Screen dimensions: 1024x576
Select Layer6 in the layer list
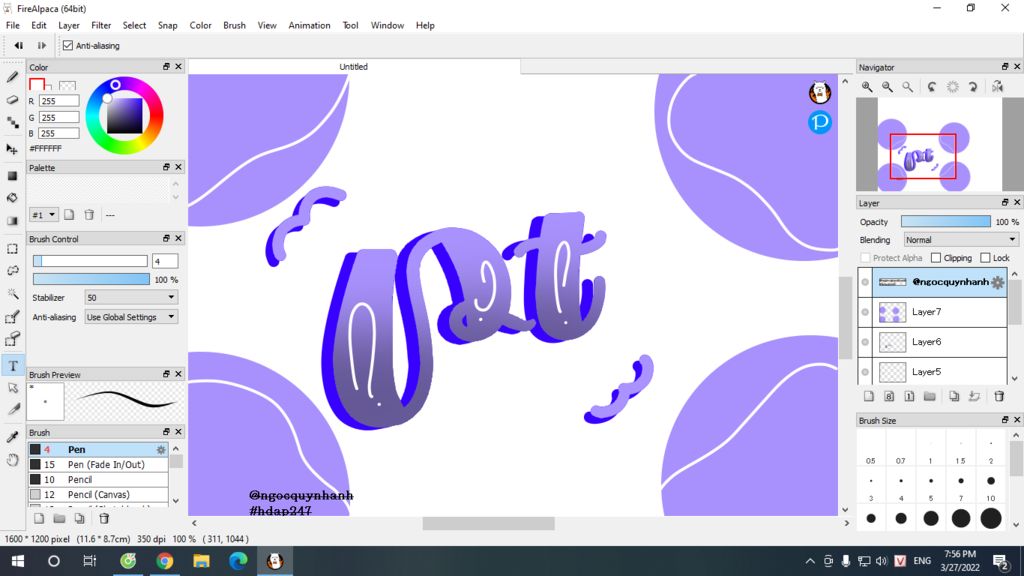tap(933, 342)
